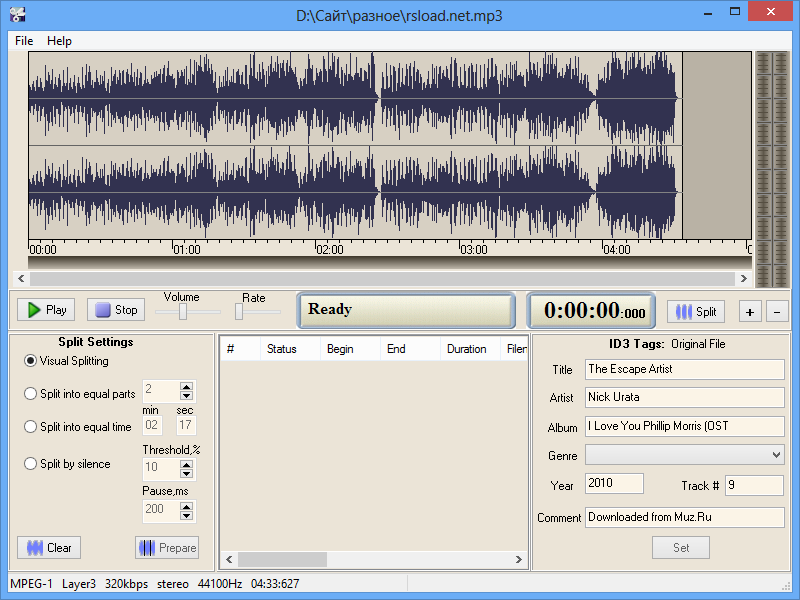Select Split into equal parts option
Screen dimensions: 800x600
point(31,394)
